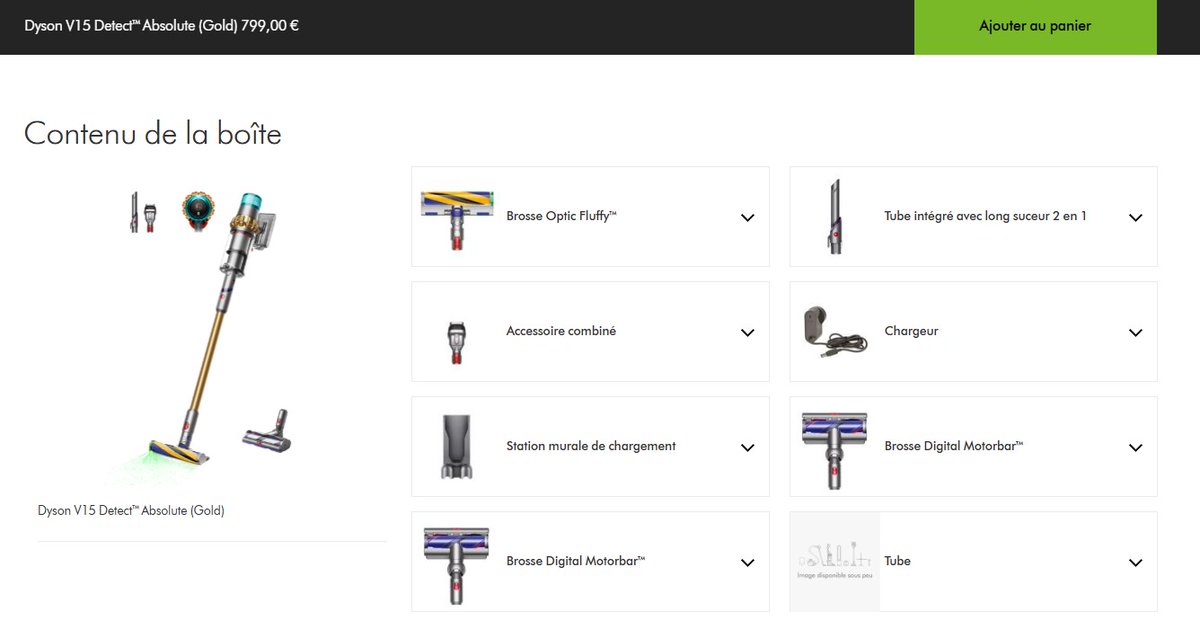
Task: Expand chevron of Motorbar card beside Tube card
Action: [747, 563]
